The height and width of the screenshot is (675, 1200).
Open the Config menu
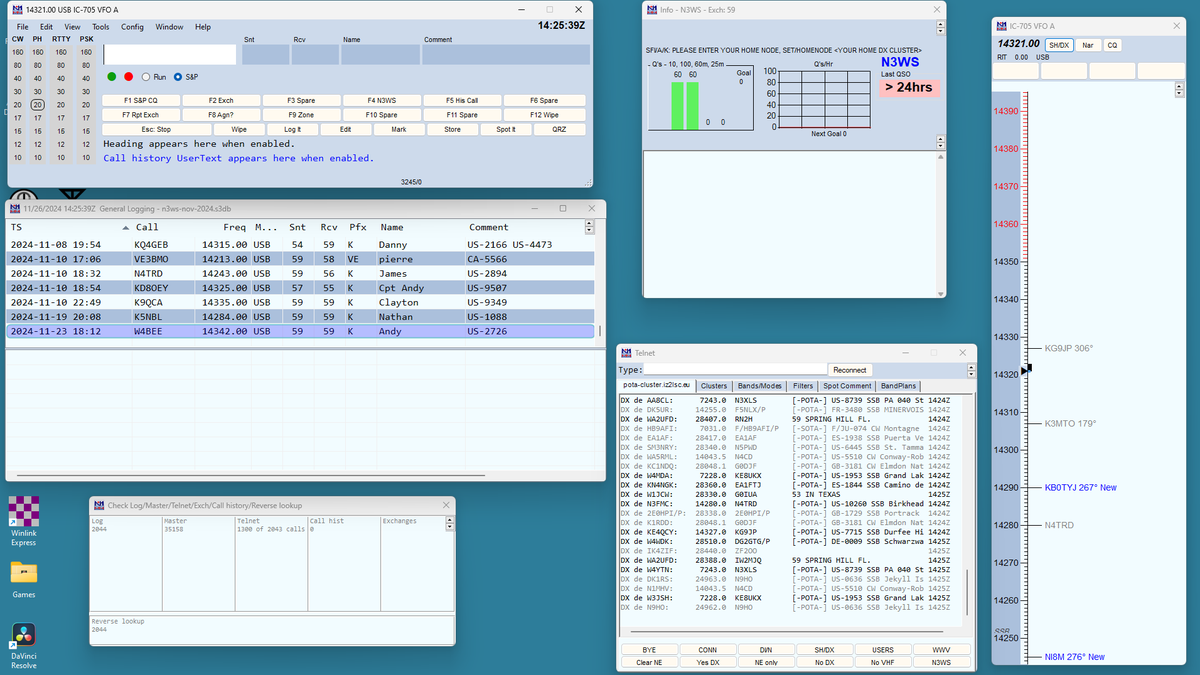pyautogui.click(x=133, y=27)
